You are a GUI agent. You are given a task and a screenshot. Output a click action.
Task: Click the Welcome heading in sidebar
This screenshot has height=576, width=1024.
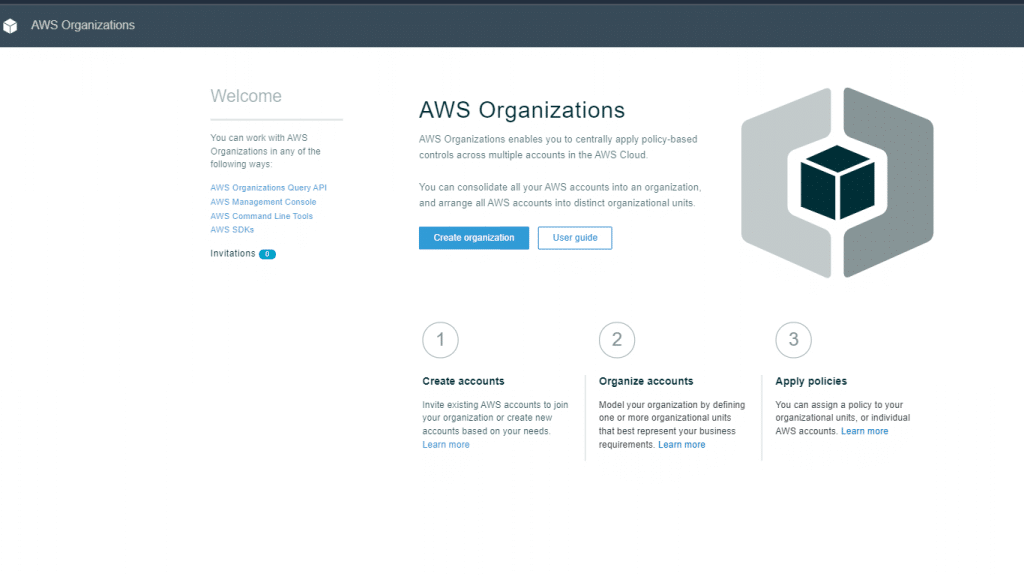click(246, 96)
